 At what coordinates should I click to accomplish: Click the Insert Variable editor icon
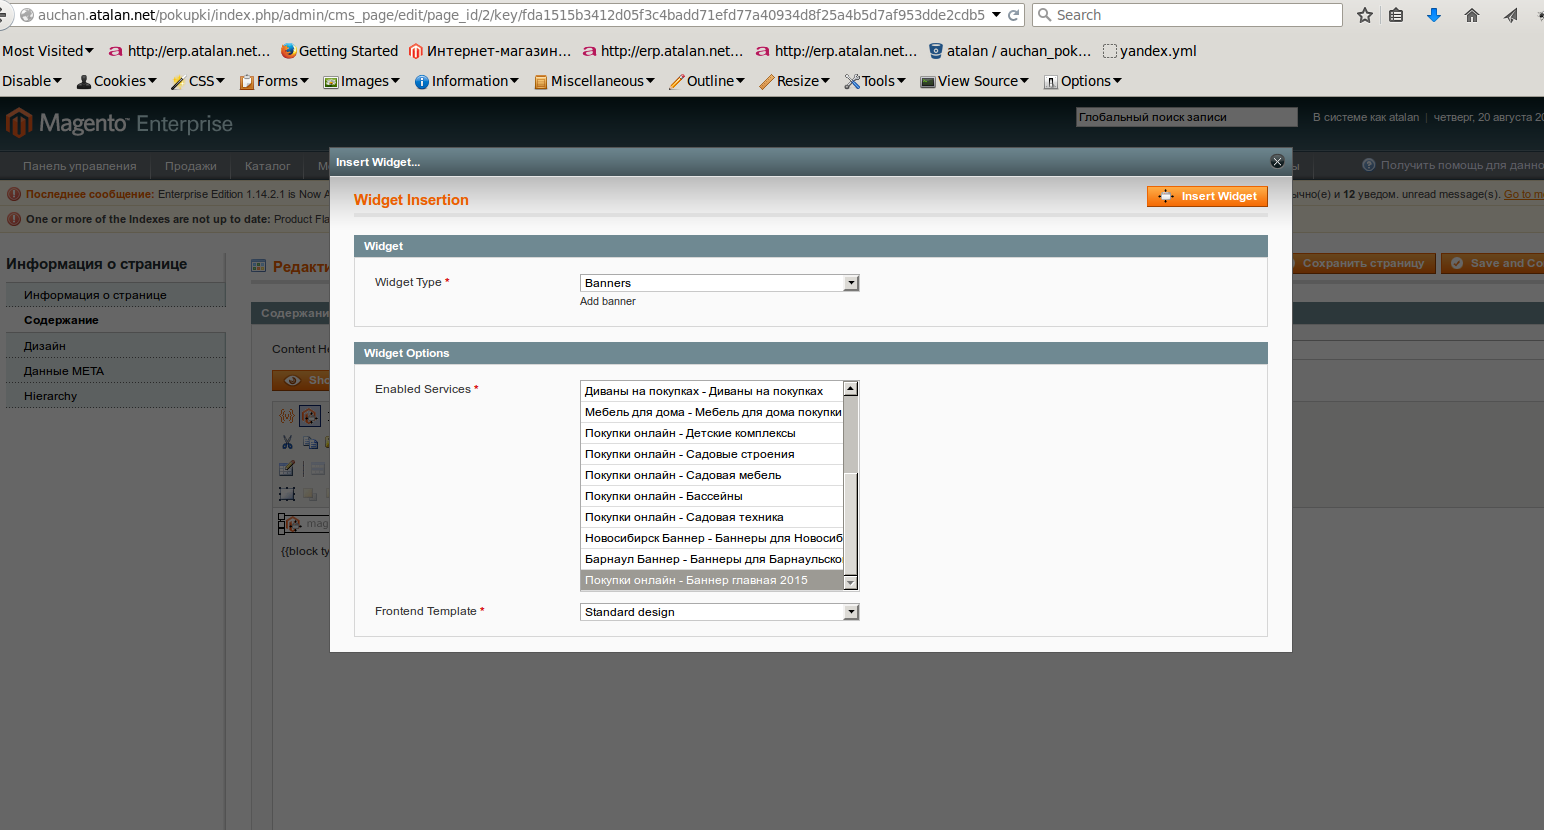click(287, 416)
